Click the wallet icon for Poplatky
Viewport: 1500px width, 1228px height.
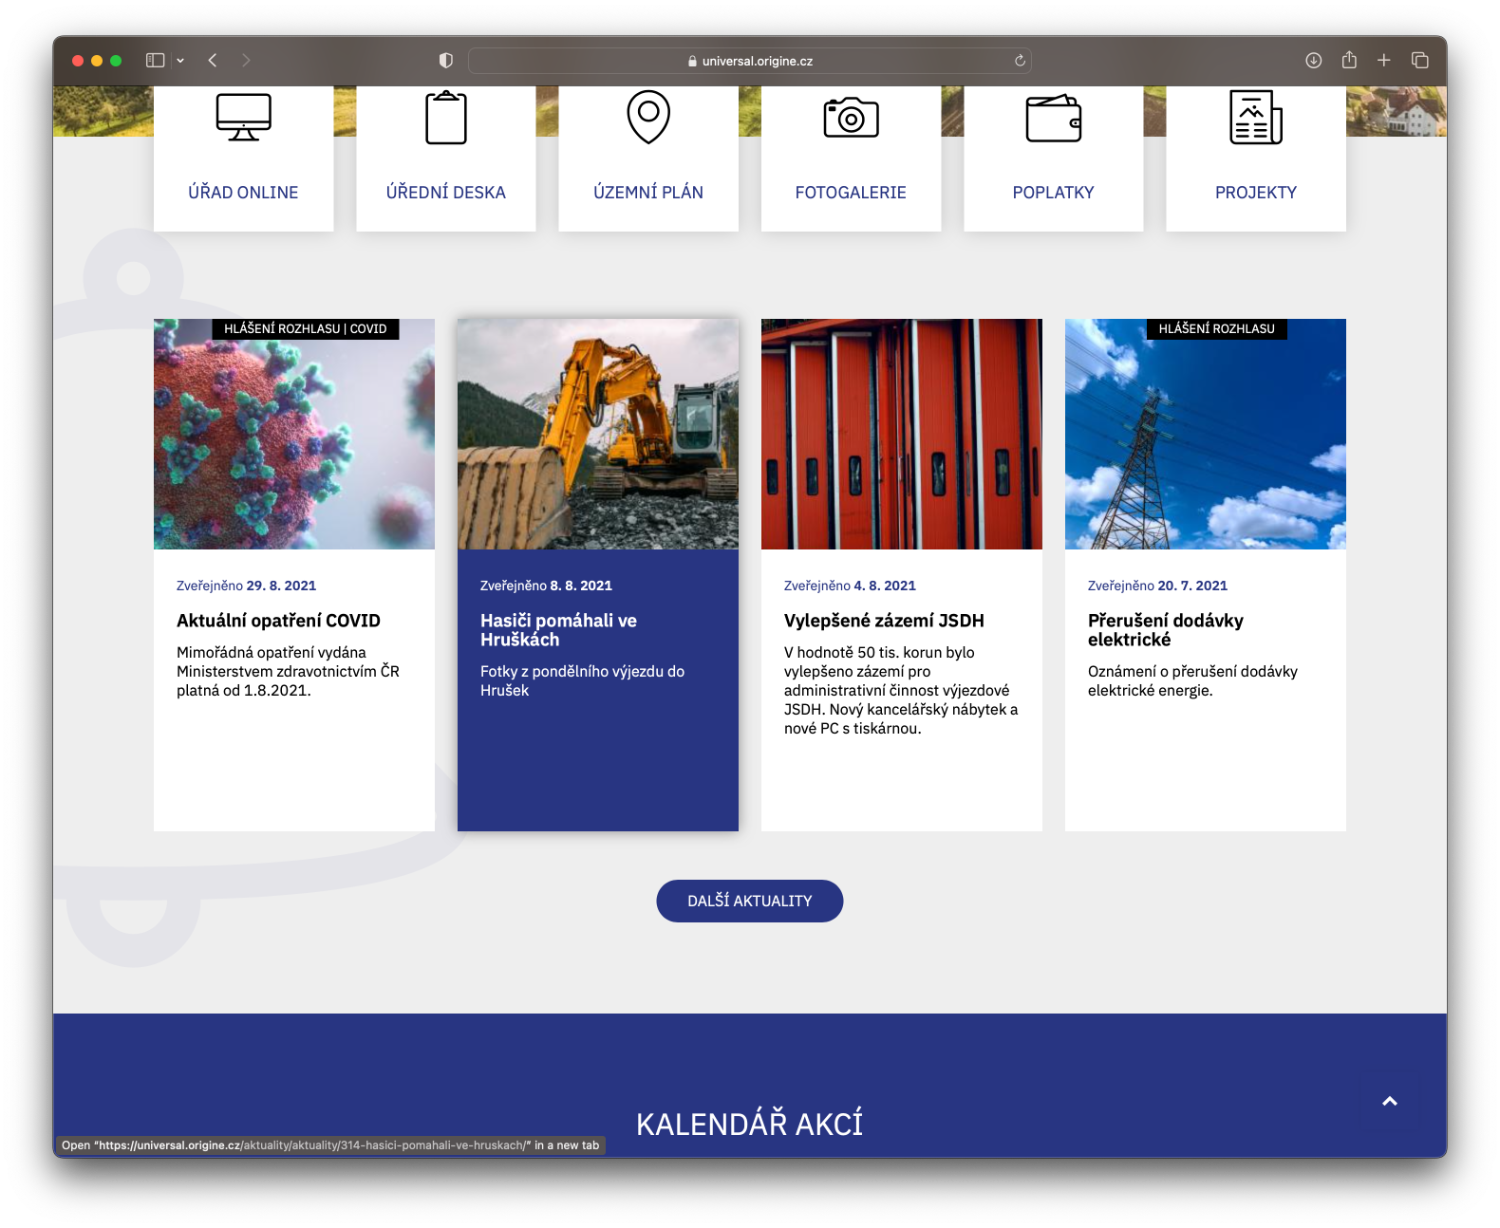(1053, 118)
